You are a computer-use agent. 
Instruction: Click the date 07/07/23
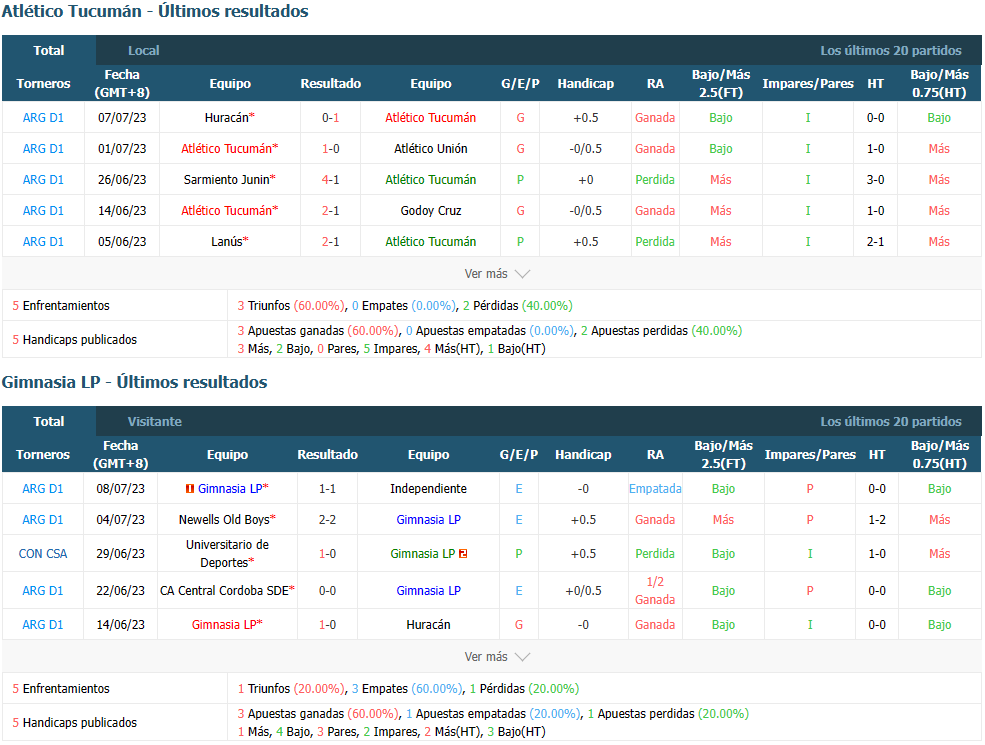(122, 118)
